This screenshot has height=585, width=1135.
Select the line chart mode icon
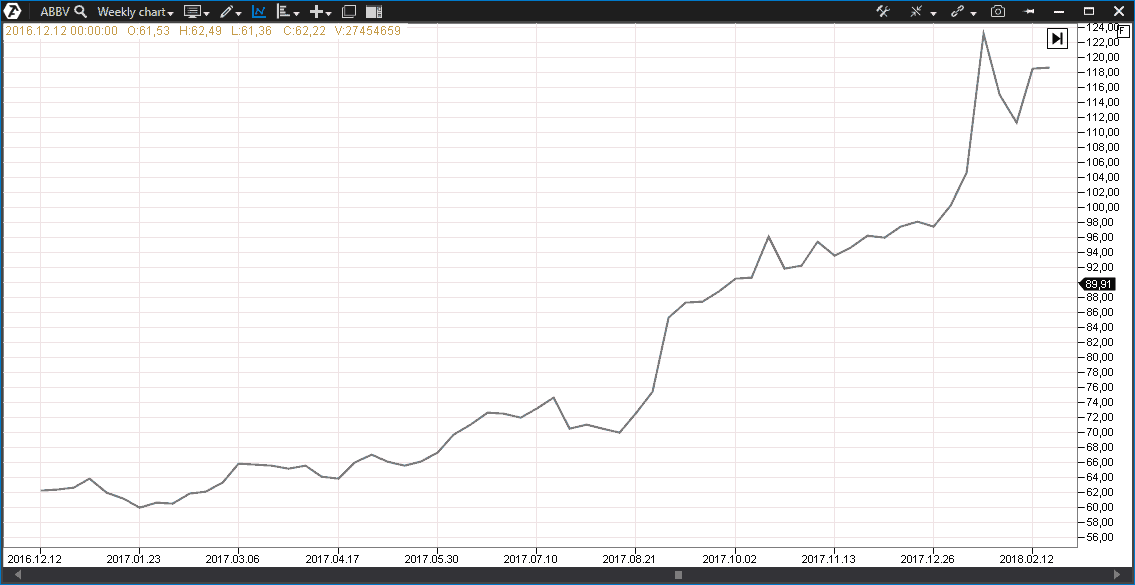point(259,12)
